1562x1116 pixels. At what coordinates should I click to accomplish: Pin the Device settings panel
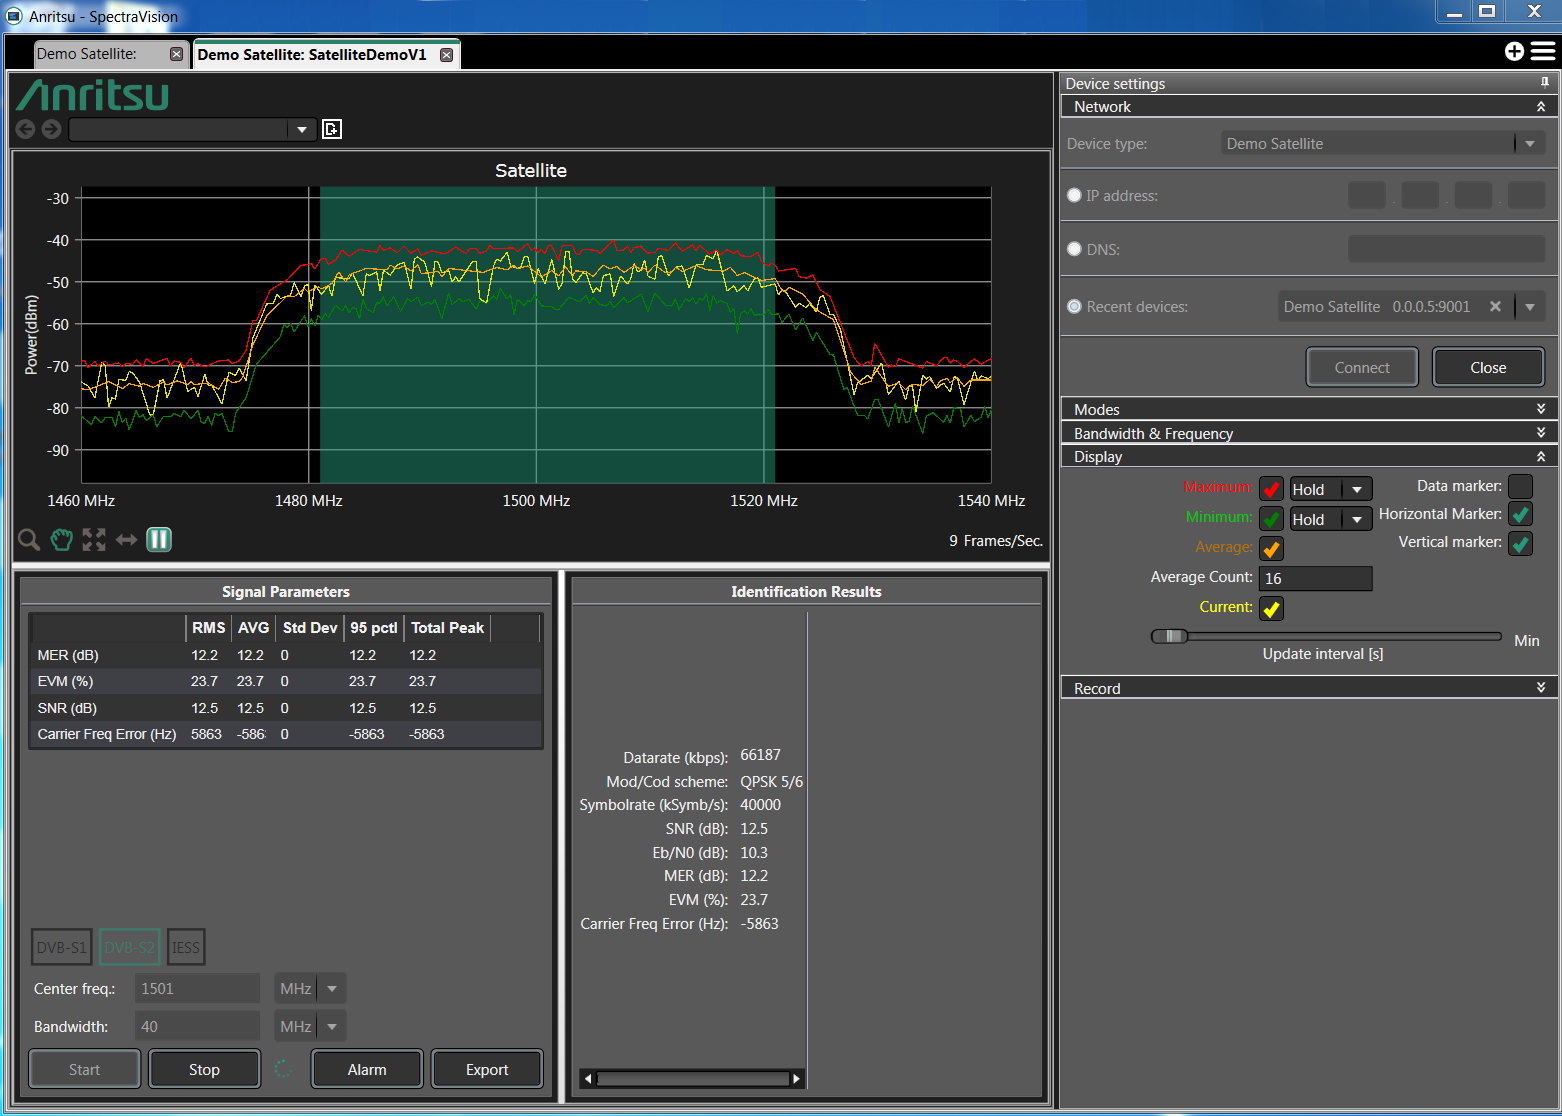1544,83
